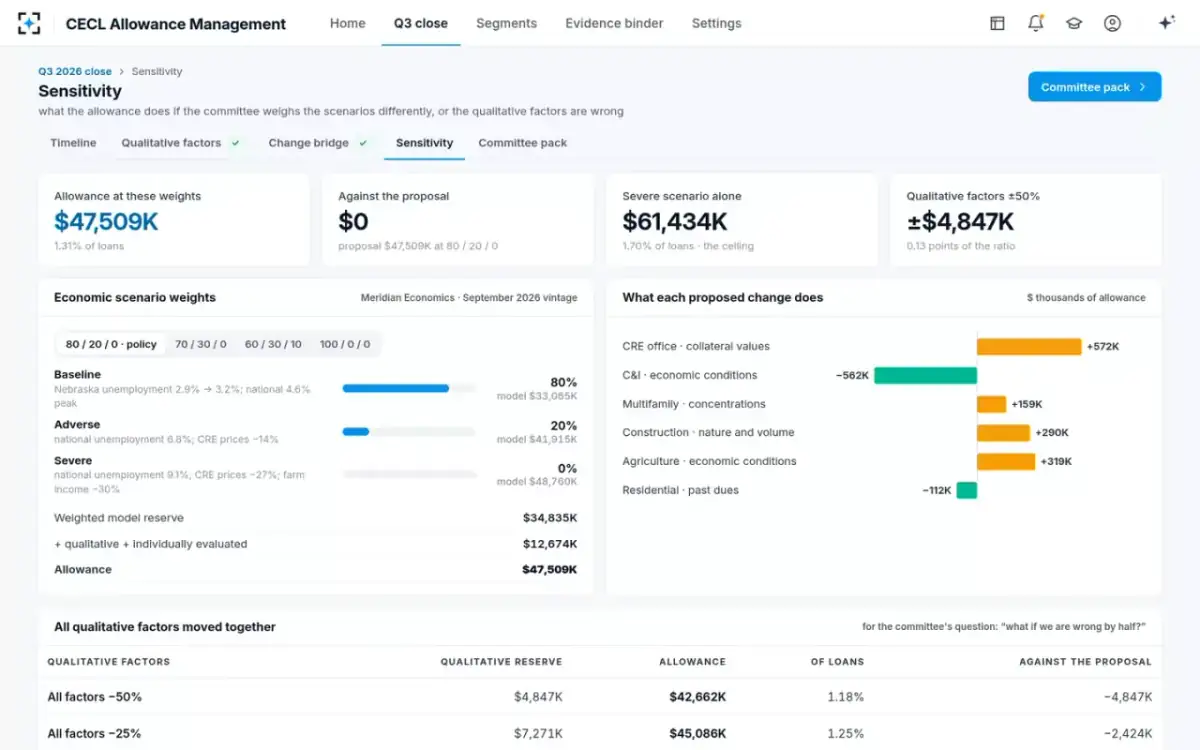1200x750 pixels.
Task: Follow the Q3 2026 close breadcrumb link
Action: point(75,72)
